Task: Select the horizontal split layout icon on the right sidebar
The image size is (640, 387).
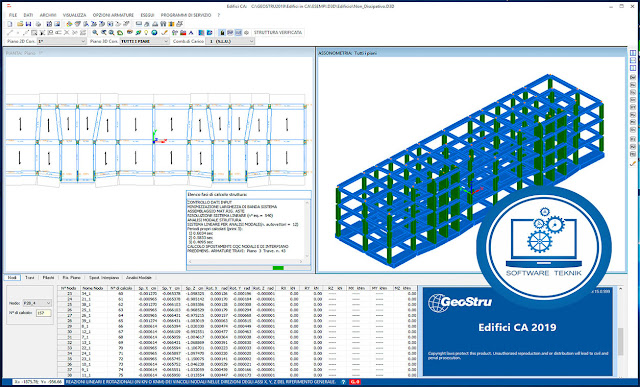Action: point(633,60)
